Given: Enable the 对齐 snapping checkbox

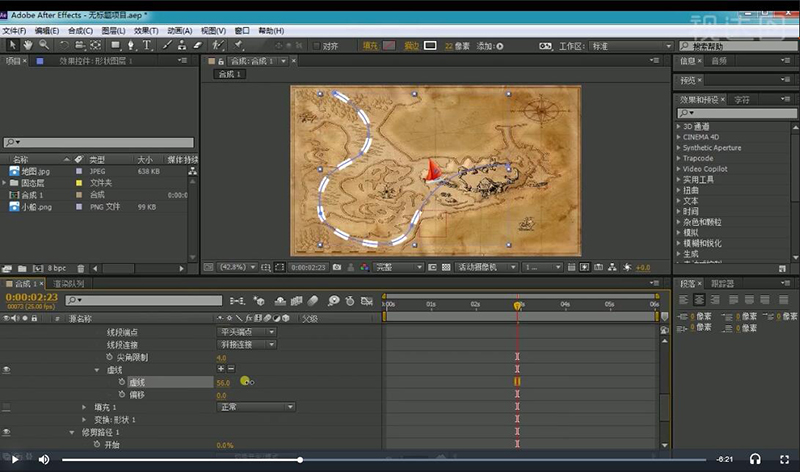Looking at the screenshot, I should click(316, 45).
